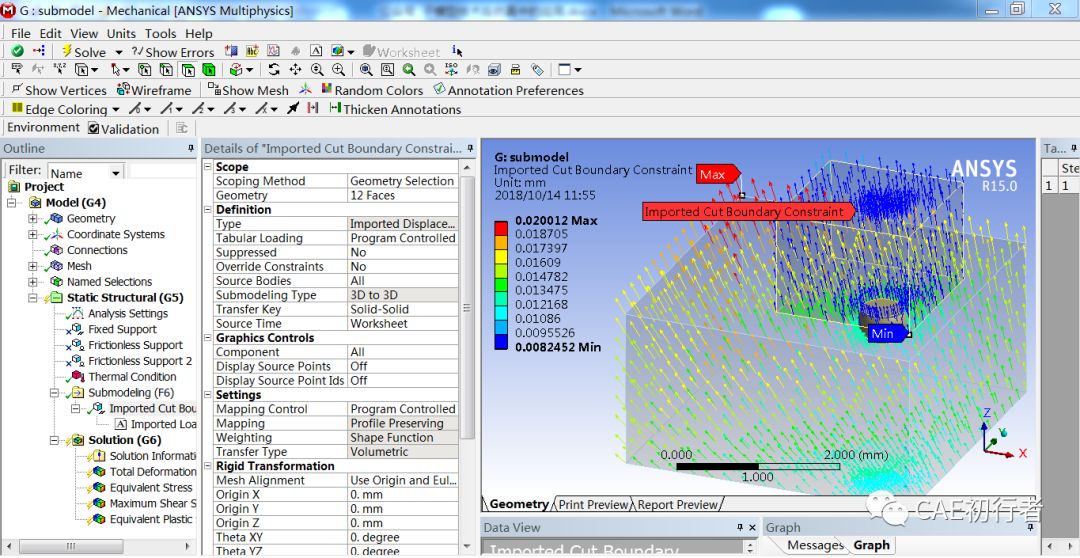The width and height of the screenshot is (1080, 558).
Task: Click Random Colors button
Action: click(x=371, y=90)
